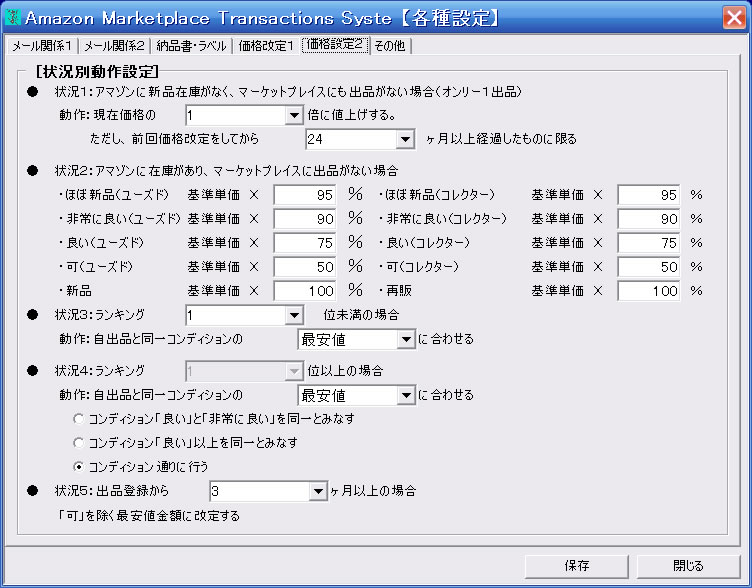The image size is (752, 588).
Task: Click 位未満の場合 label in 状況3
Action: point(361,315)
